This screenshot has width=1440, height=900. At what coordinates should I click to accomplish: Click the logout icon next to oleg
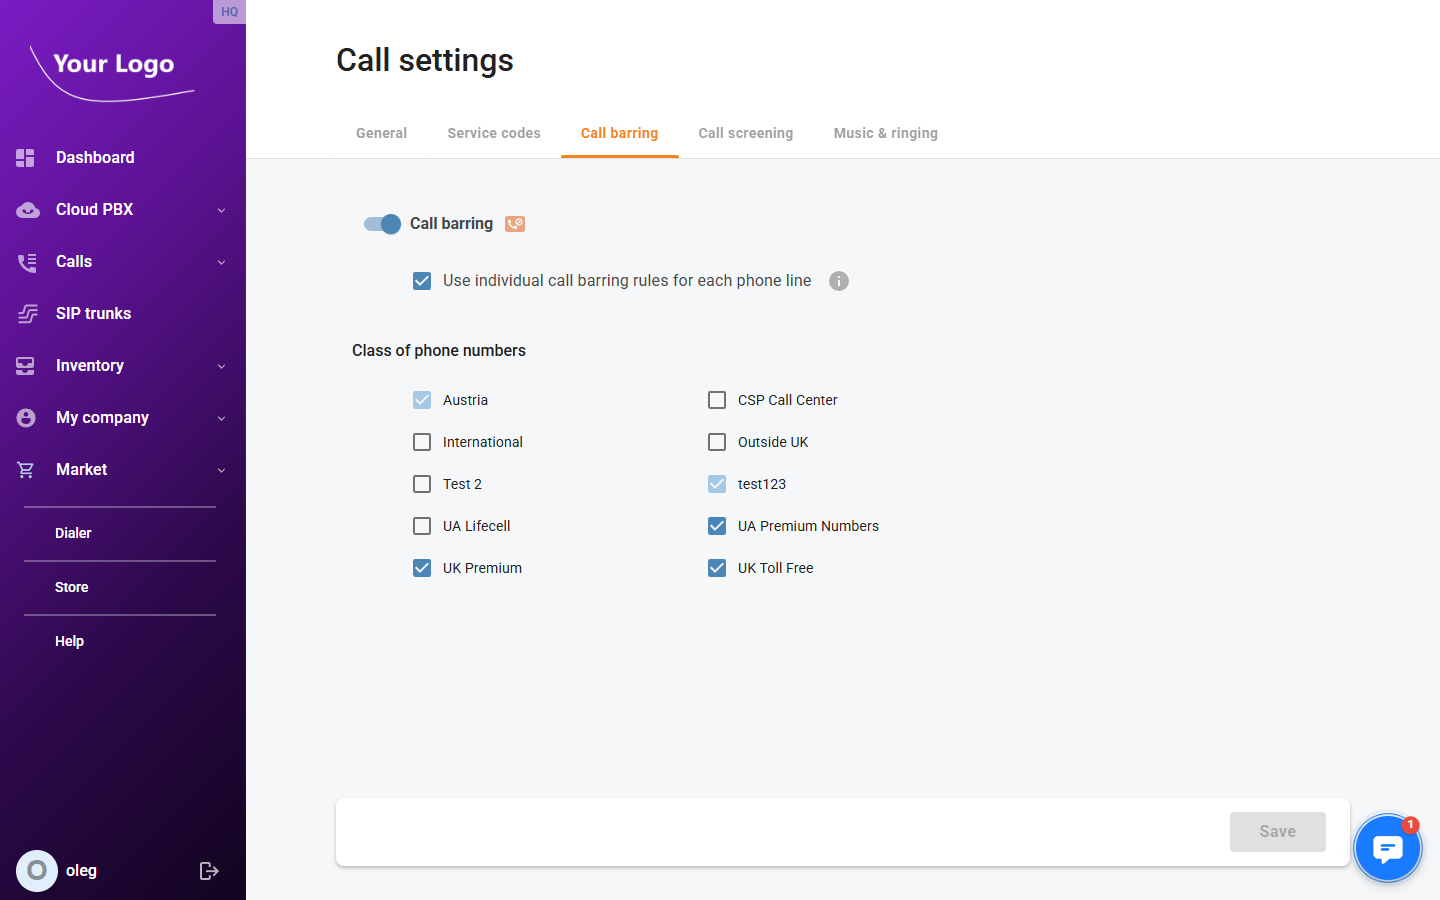point(209,870)
